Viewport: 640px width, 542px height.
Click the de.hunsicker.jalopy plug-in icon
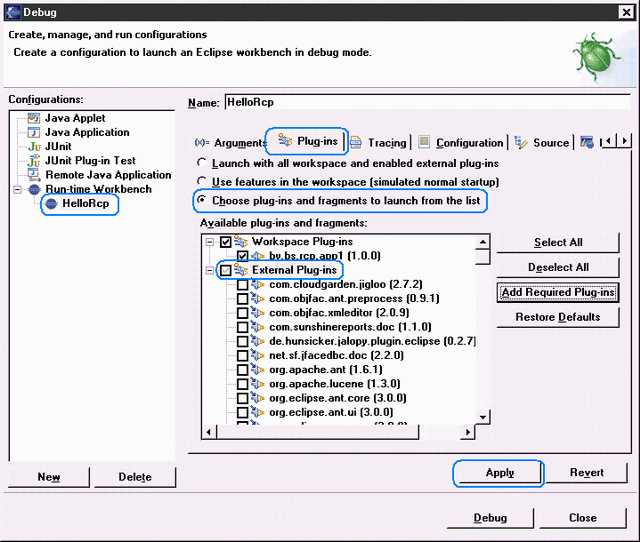pyautogui.click(x=258, y=341)
